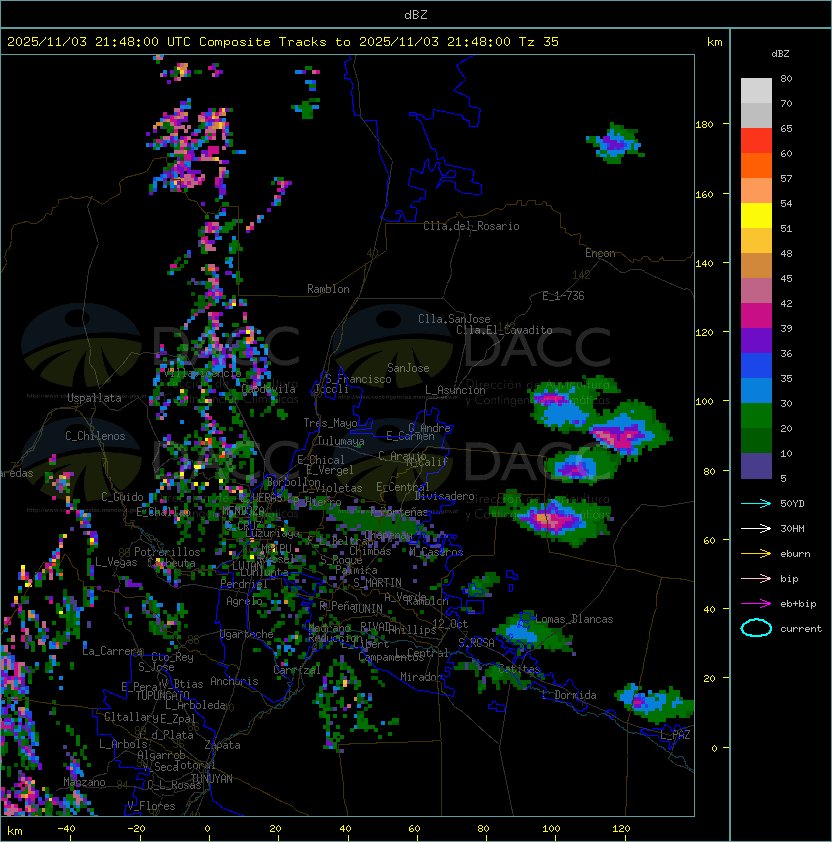This screenshot has height=842, width=832.
Task: Click the C_Chilenos place label
Action: (95, 435)
